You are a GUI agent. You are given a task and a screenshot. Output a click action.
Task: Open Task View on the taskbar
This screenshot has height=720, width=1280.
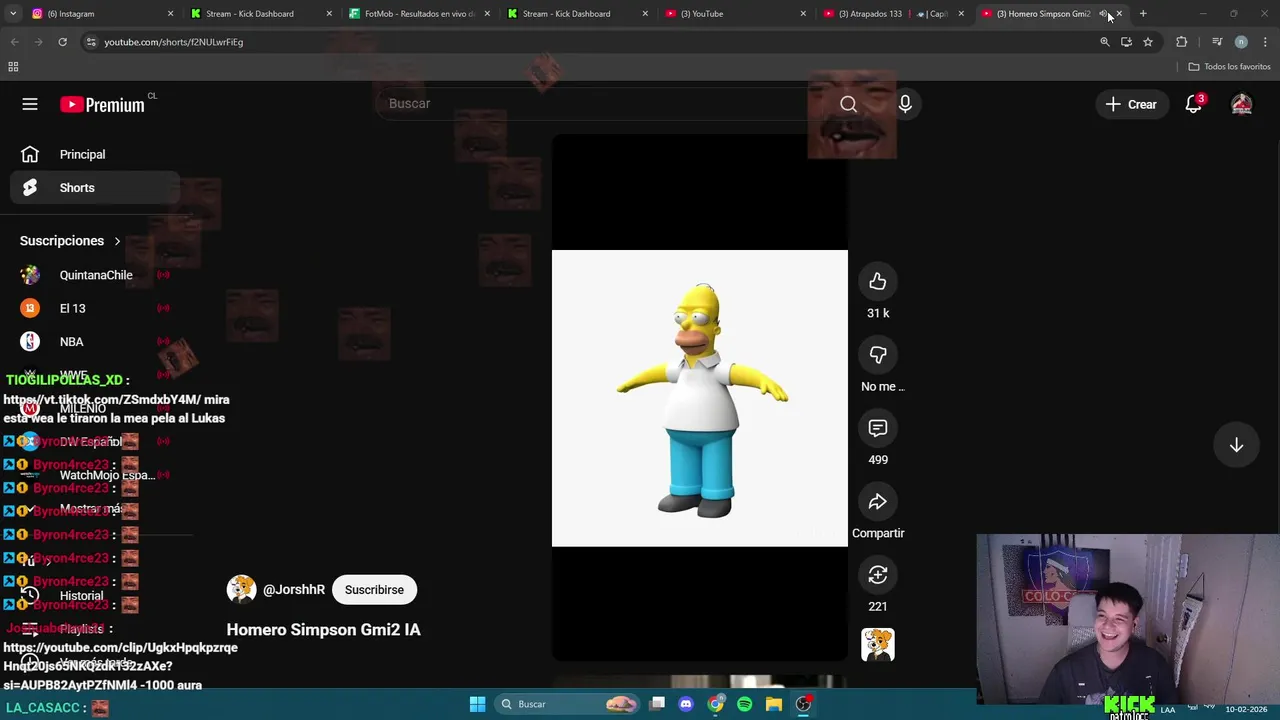pos(657,704)
